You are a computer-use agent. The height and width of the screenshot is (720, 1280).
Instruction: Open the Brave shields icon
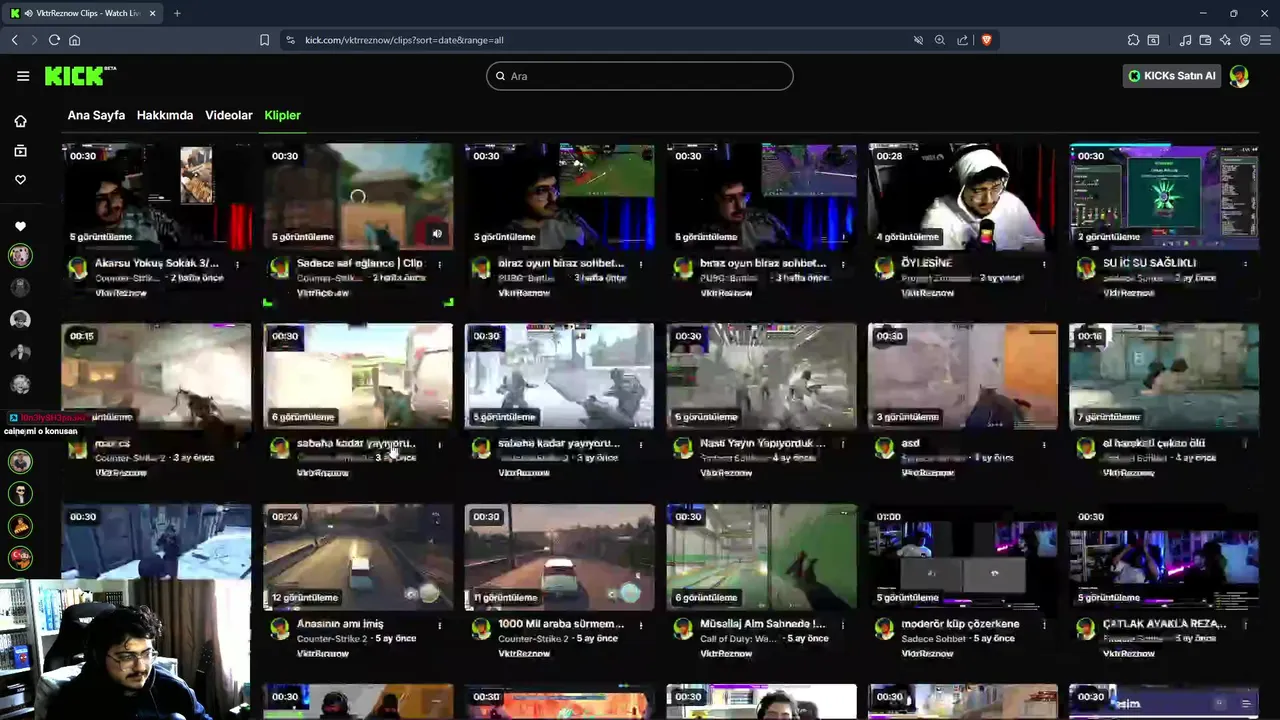[x=986, y=40]
